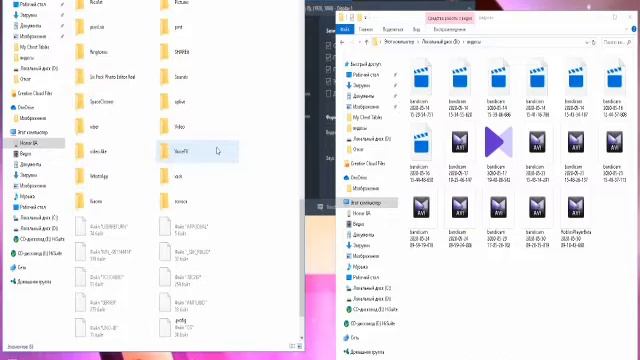This screenshot has height=360, width=640.
Task: Click the left Explorer window vertical scrollbar
Action: 302,257
